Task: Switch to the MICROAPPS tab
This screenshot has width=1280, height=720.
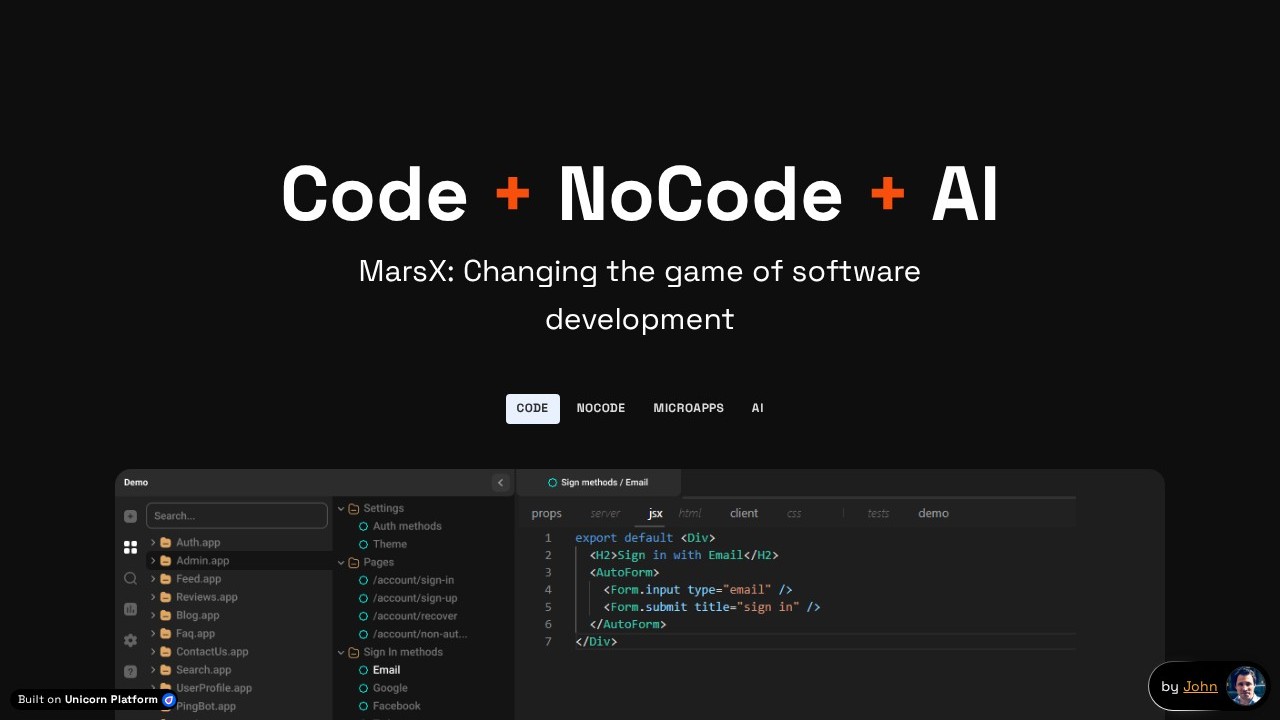Action: point(688,408)
